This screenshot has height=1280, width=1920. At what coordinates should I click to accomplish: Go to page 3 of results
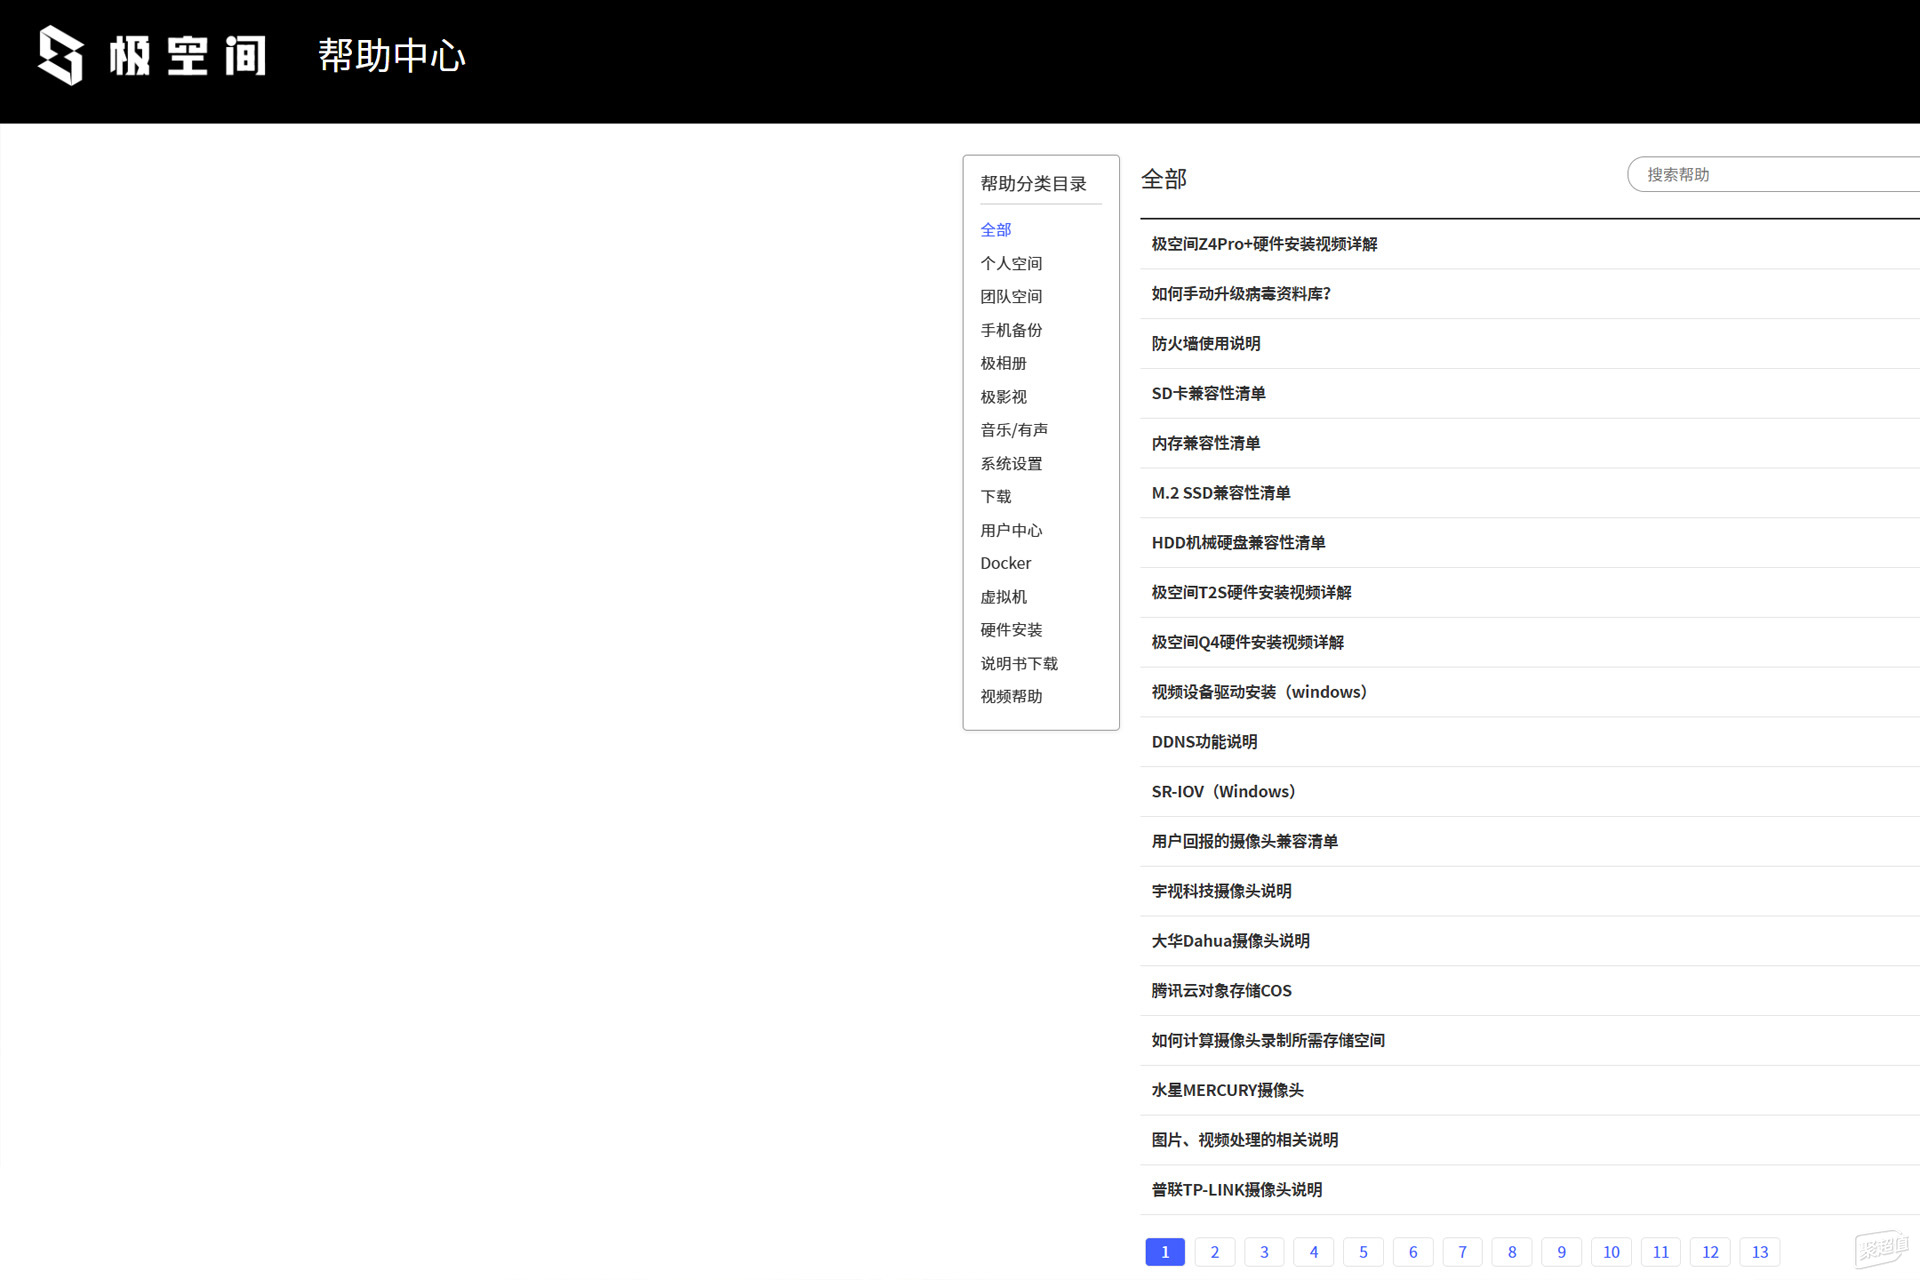tap(1264, 1252)
